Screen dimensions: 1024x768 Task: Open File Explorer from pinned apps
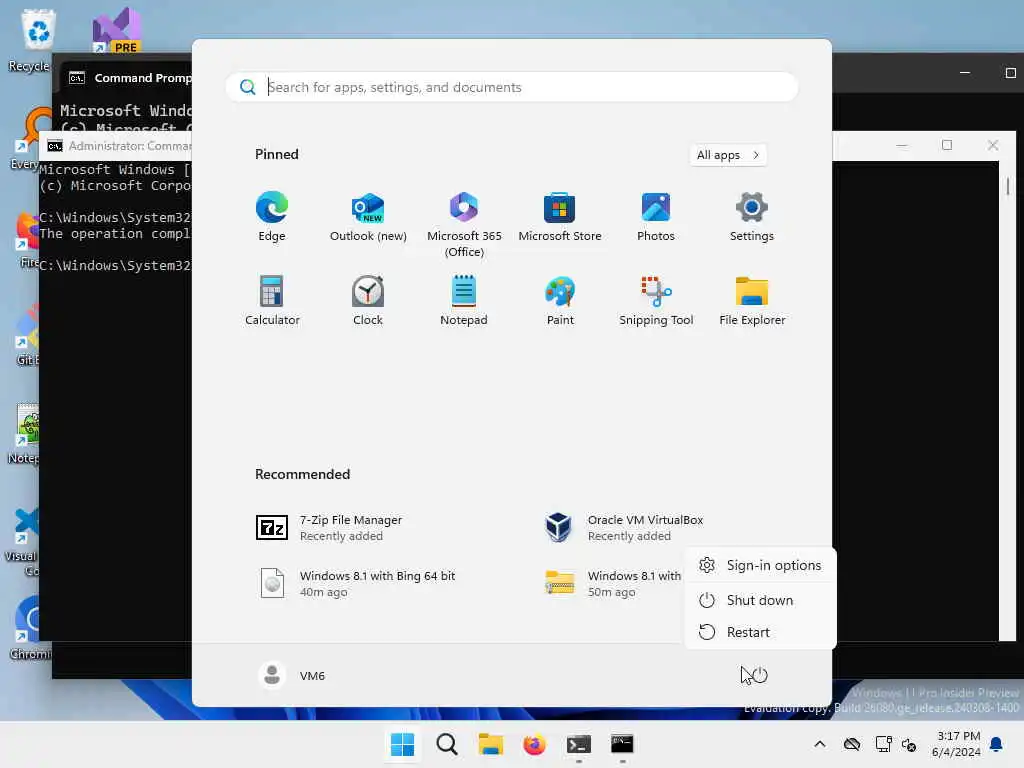[x=752, y=300]
